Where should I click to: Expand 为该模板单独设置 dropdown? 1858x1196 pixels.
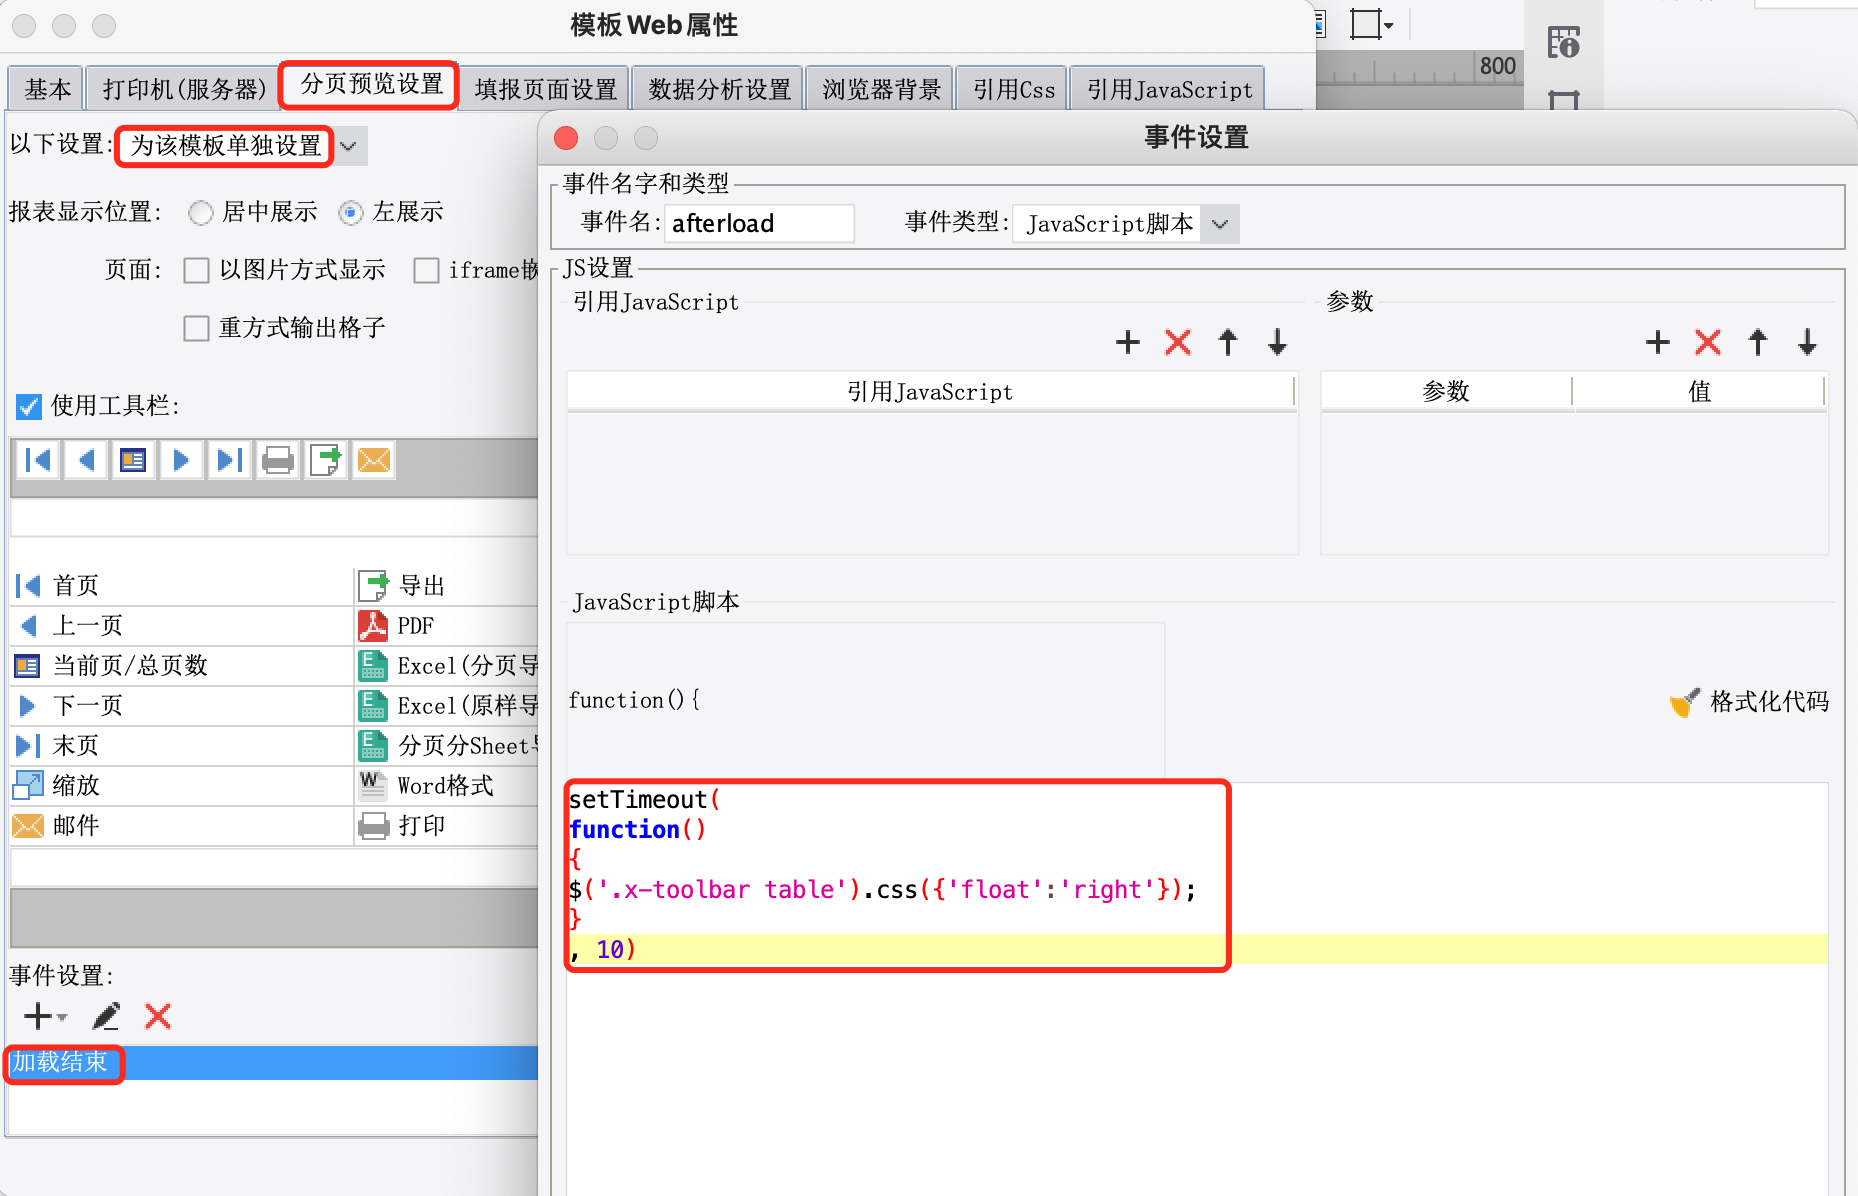[x=348, y=146]
